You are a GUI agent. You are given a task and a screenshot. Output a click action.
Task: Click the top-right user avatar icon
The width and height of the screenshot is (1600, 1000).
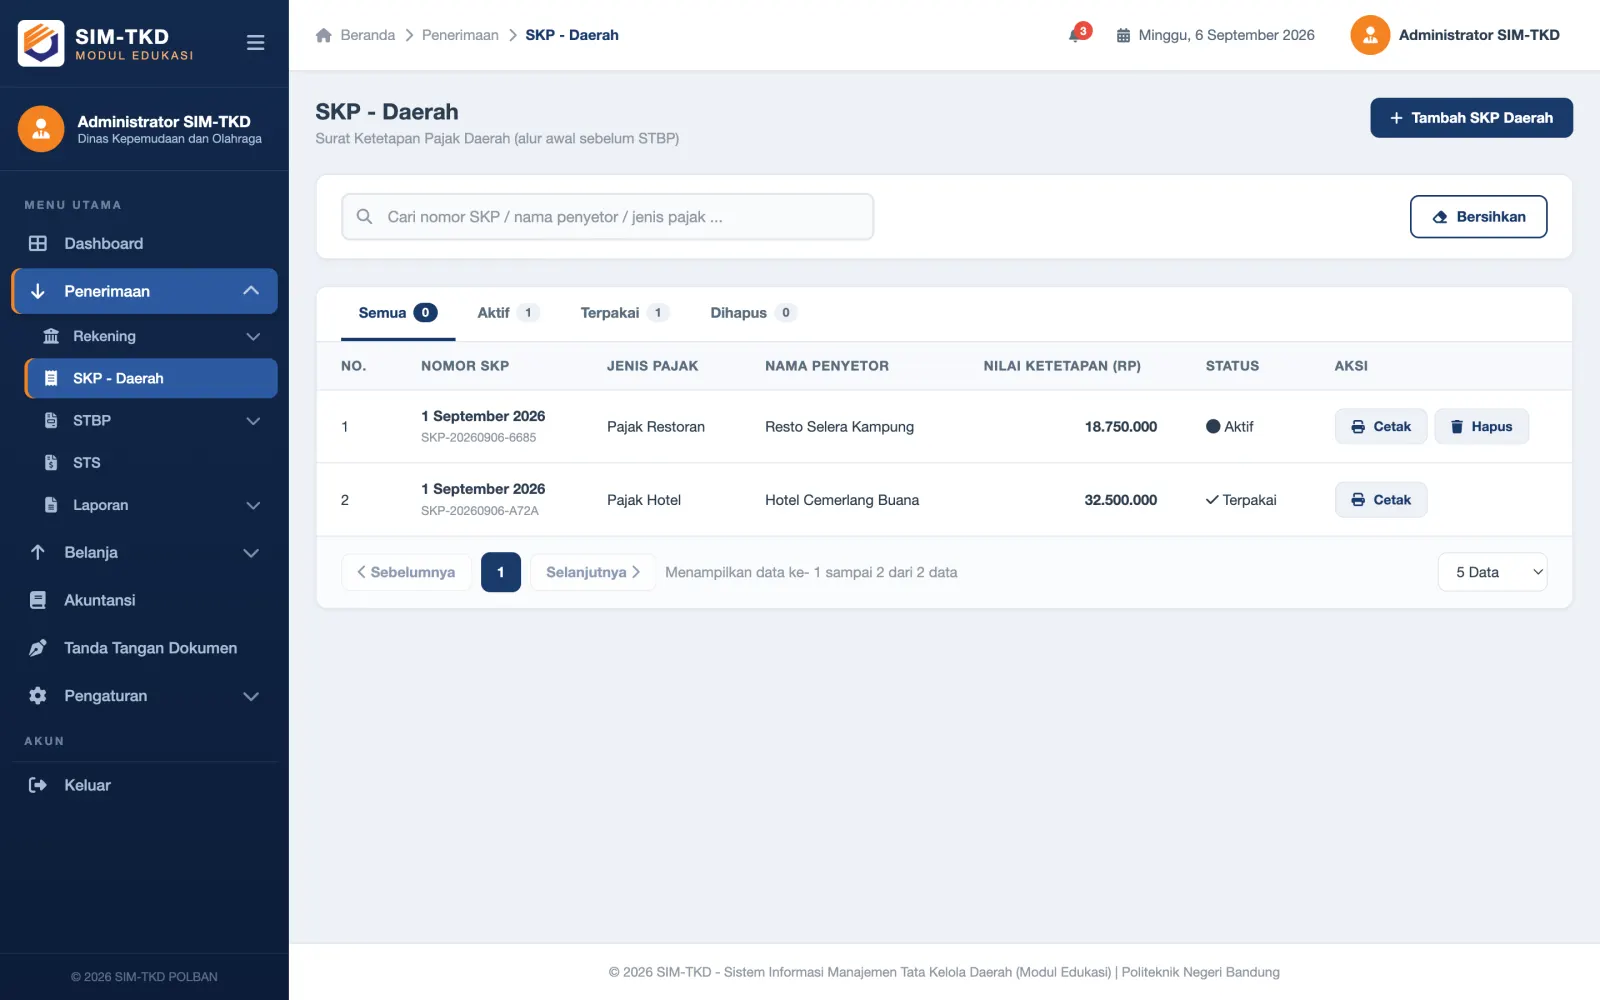point(1370,35)
